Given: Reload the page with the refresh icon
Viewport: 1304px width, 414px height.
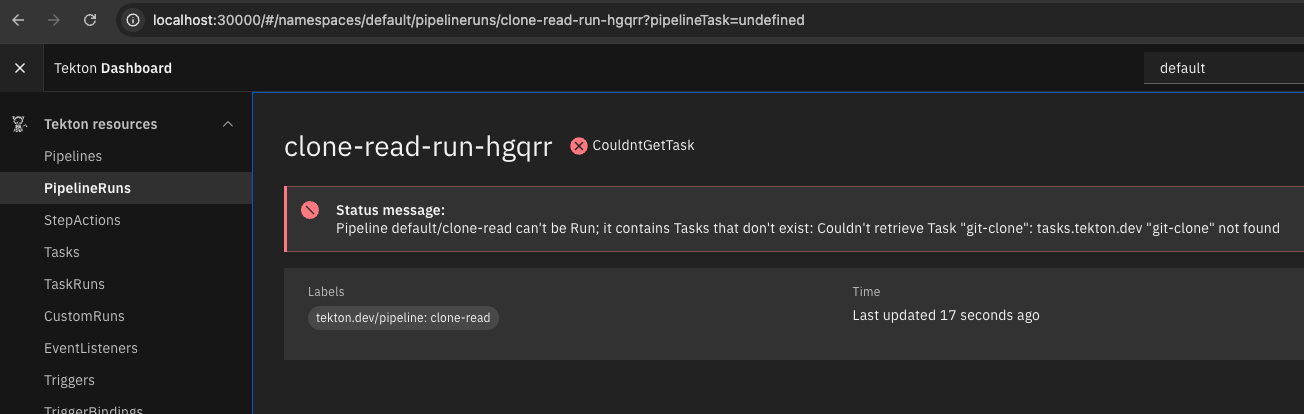Looking at the screenshot, I should click(90, 20).
